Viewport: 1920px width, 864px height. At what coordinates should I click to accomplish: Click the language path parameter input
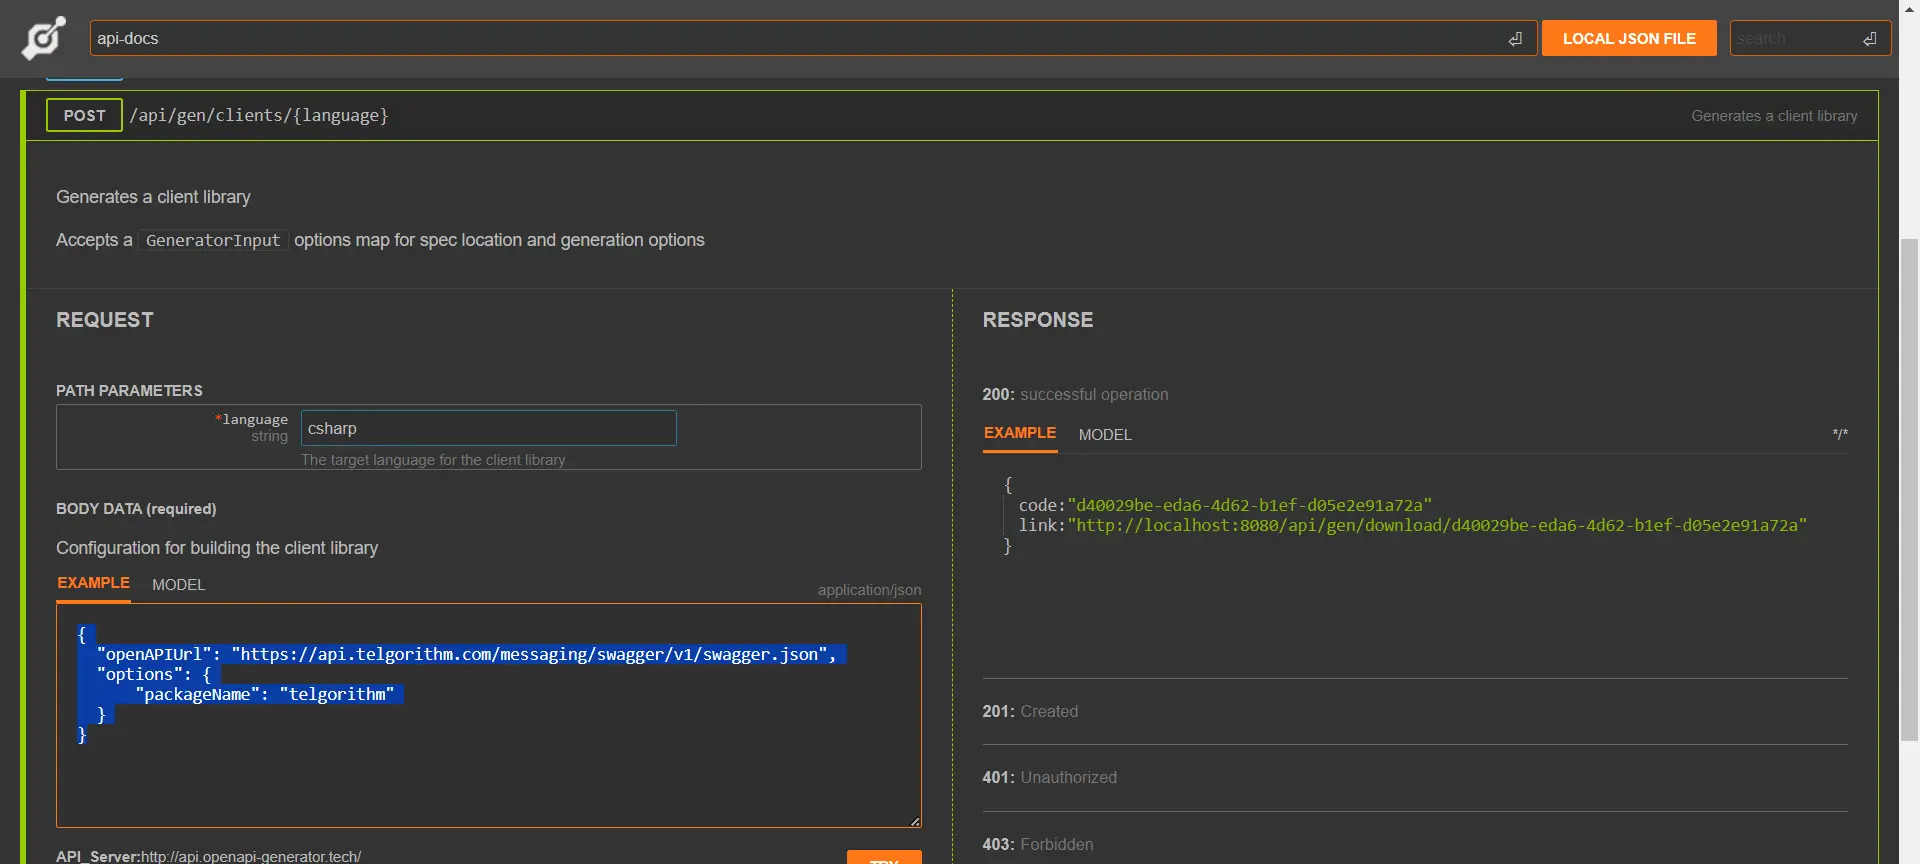[x=488, y=428]
